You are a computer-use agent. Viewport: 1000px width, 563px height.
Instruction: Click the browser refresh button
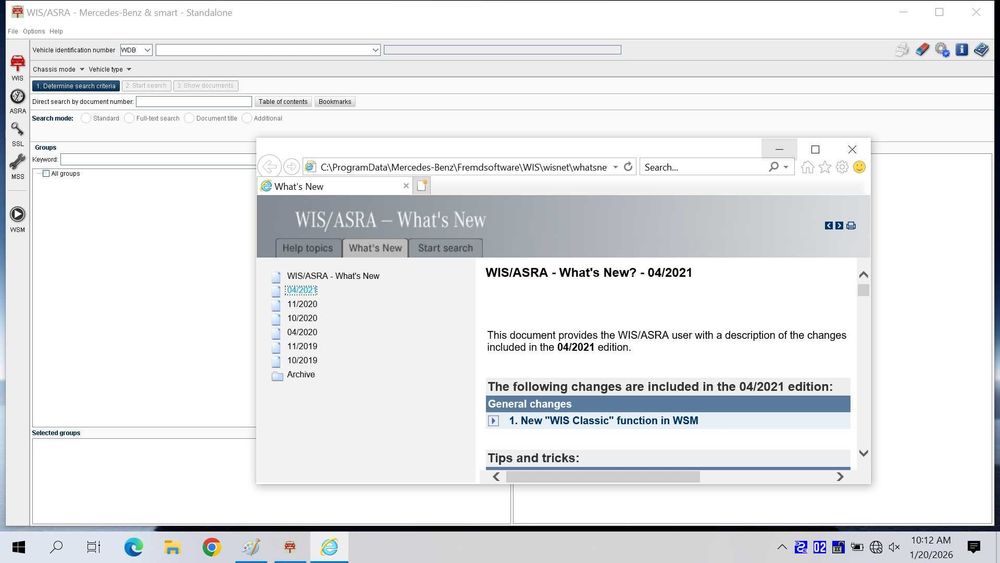point(628,167)
